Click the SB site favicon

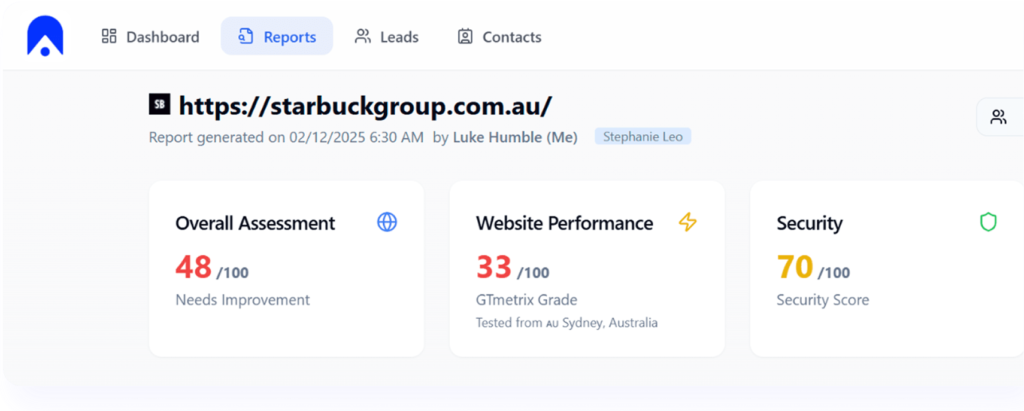coord(159,104)
